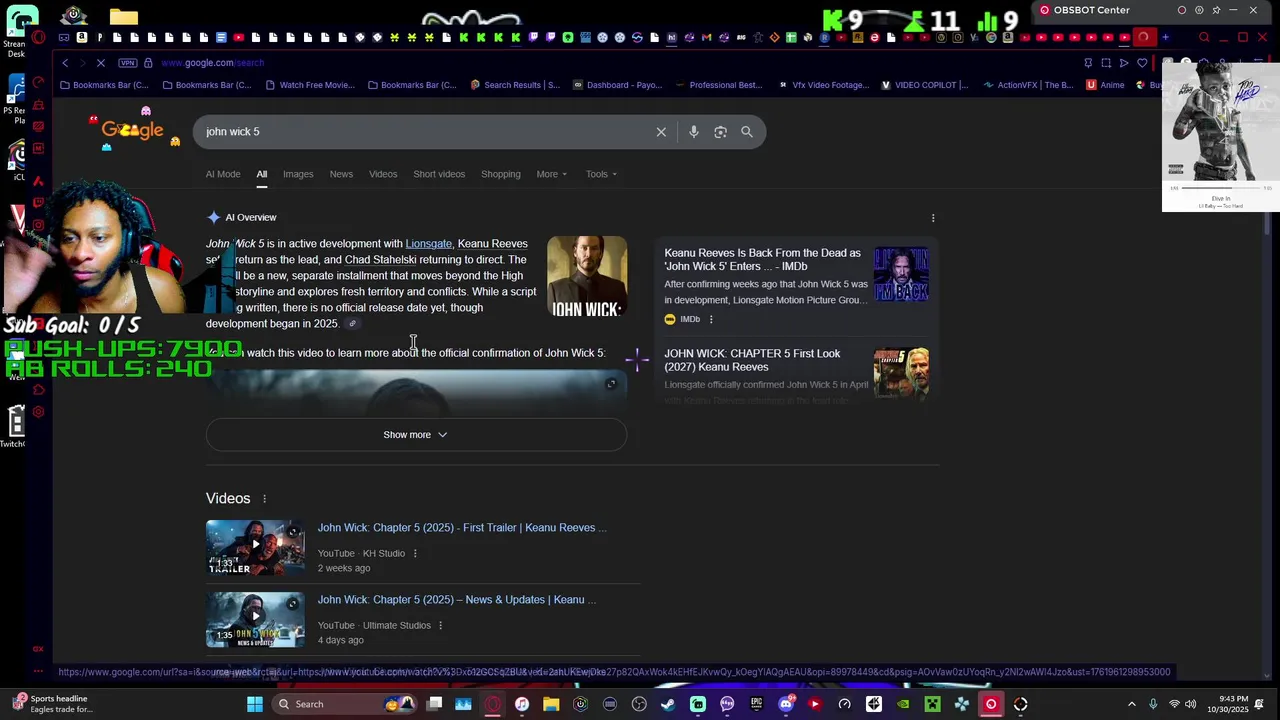Play News & Updates video thumbnail
Image resolution: width=1280 pixels, height=720 pixels.
[255, 619]
